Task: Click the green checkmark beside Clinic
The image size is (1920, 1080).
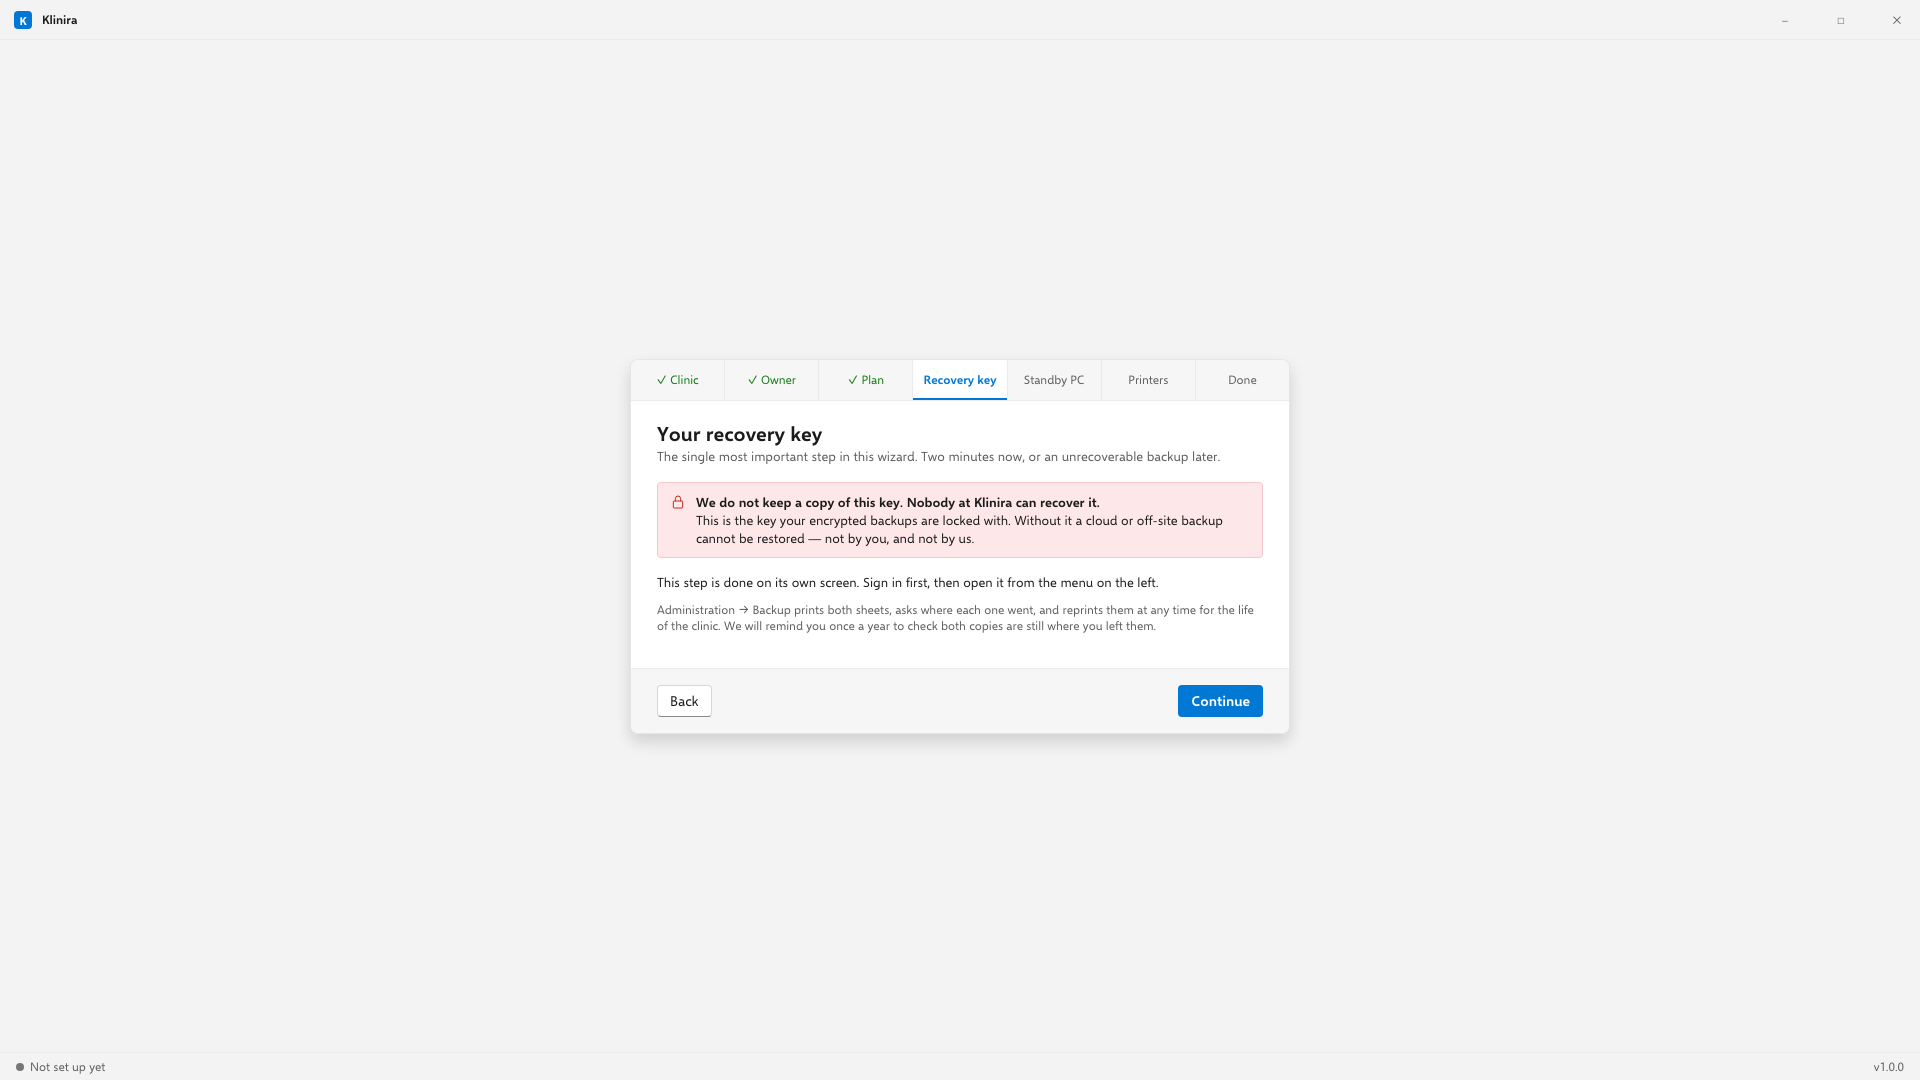Action: click(662, 380)
